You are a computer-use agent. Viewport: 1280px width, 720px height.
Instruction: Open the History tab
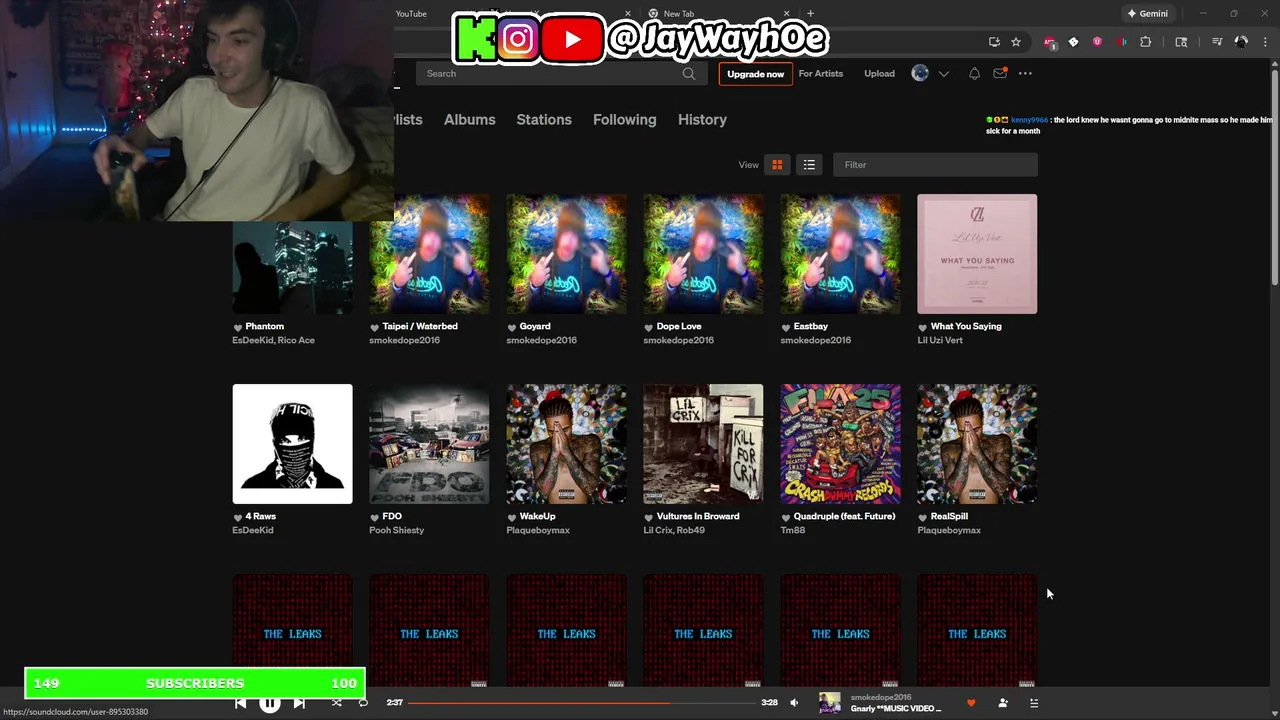click(x=702, y=119)
